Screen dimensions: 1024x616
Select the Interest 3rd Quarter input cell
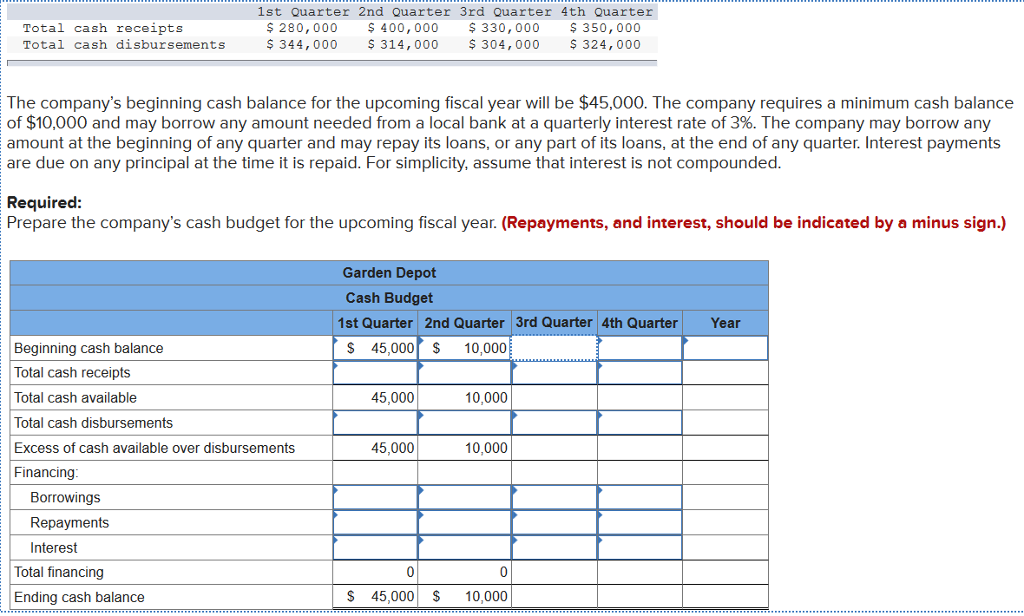(x=552, y=547)
